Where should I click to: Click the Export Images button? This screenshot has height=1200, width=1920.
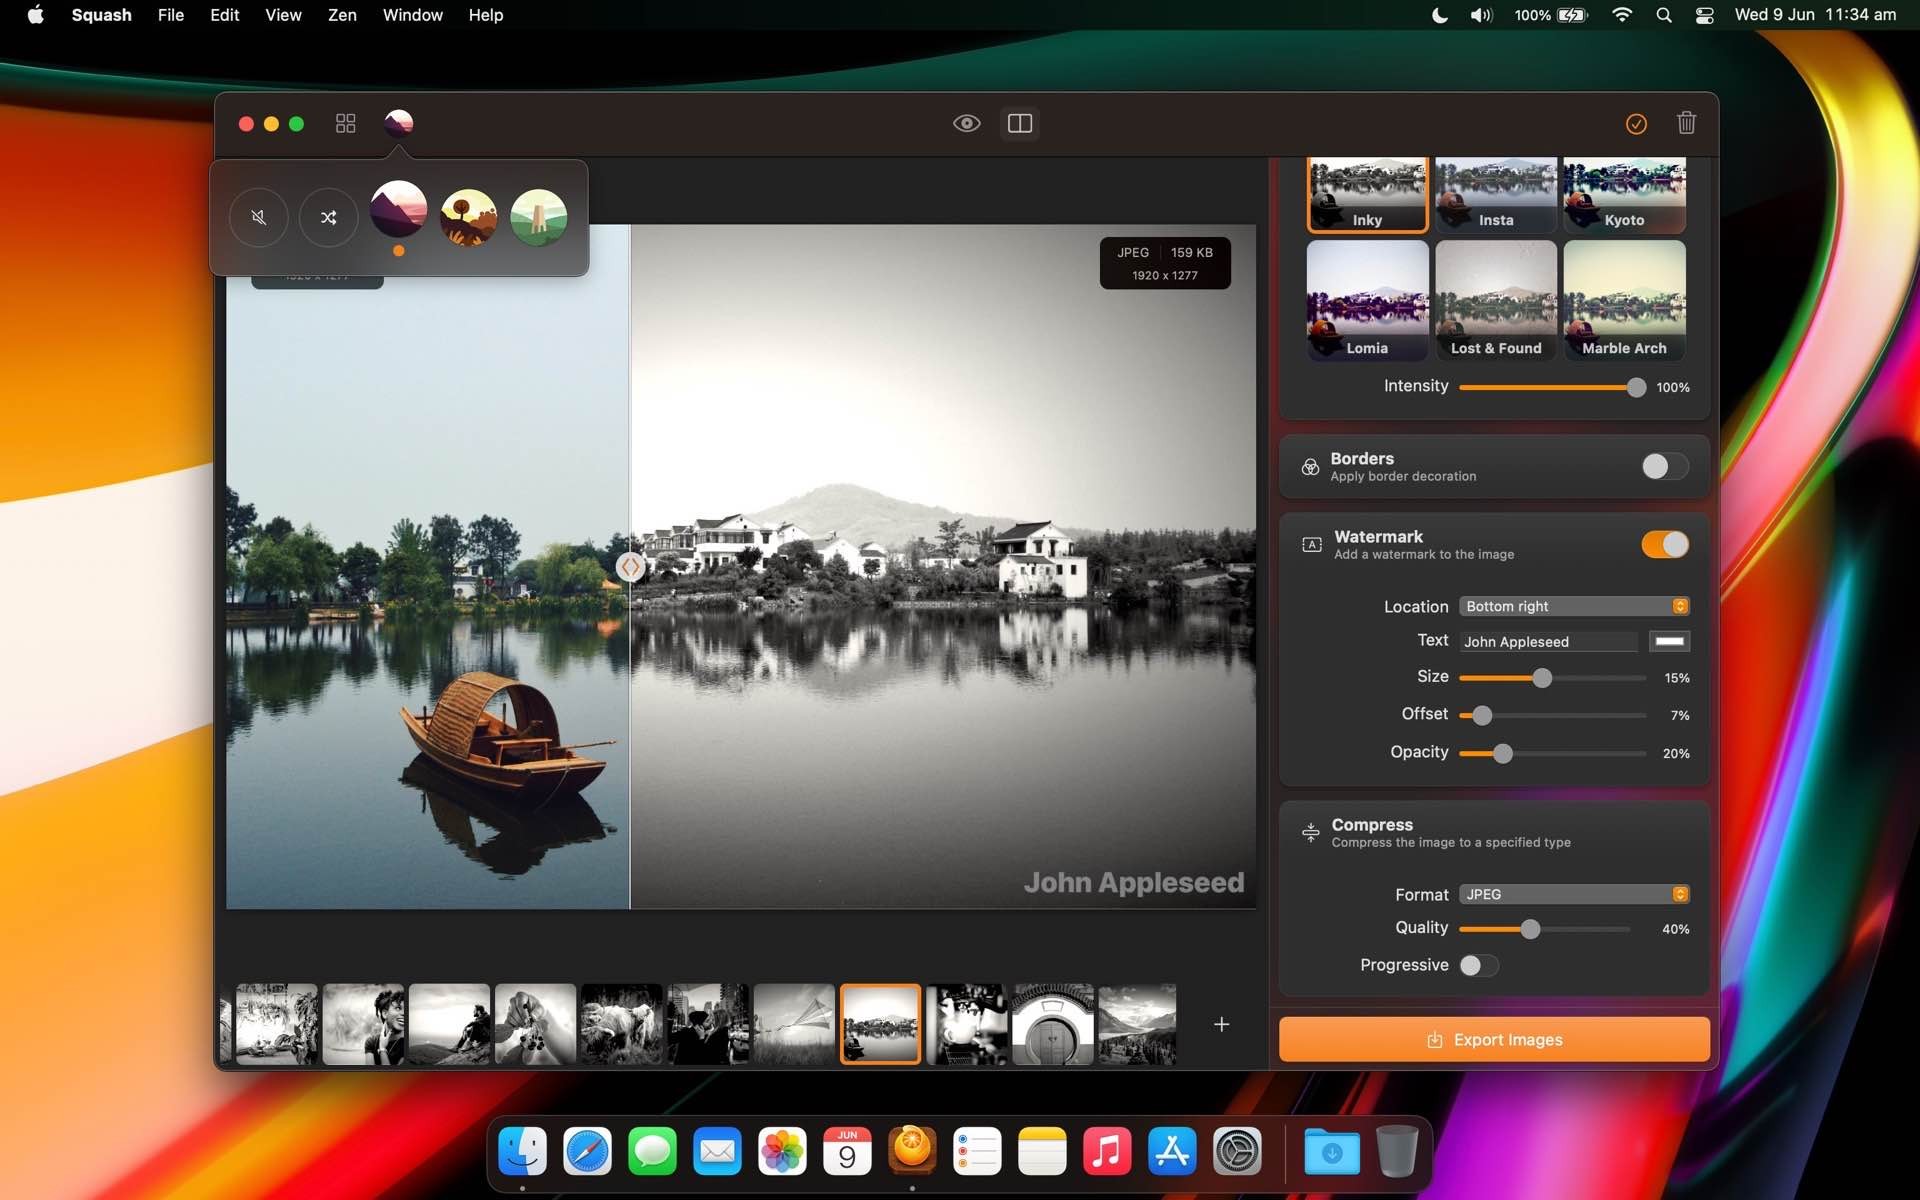pos(1493,1040)
